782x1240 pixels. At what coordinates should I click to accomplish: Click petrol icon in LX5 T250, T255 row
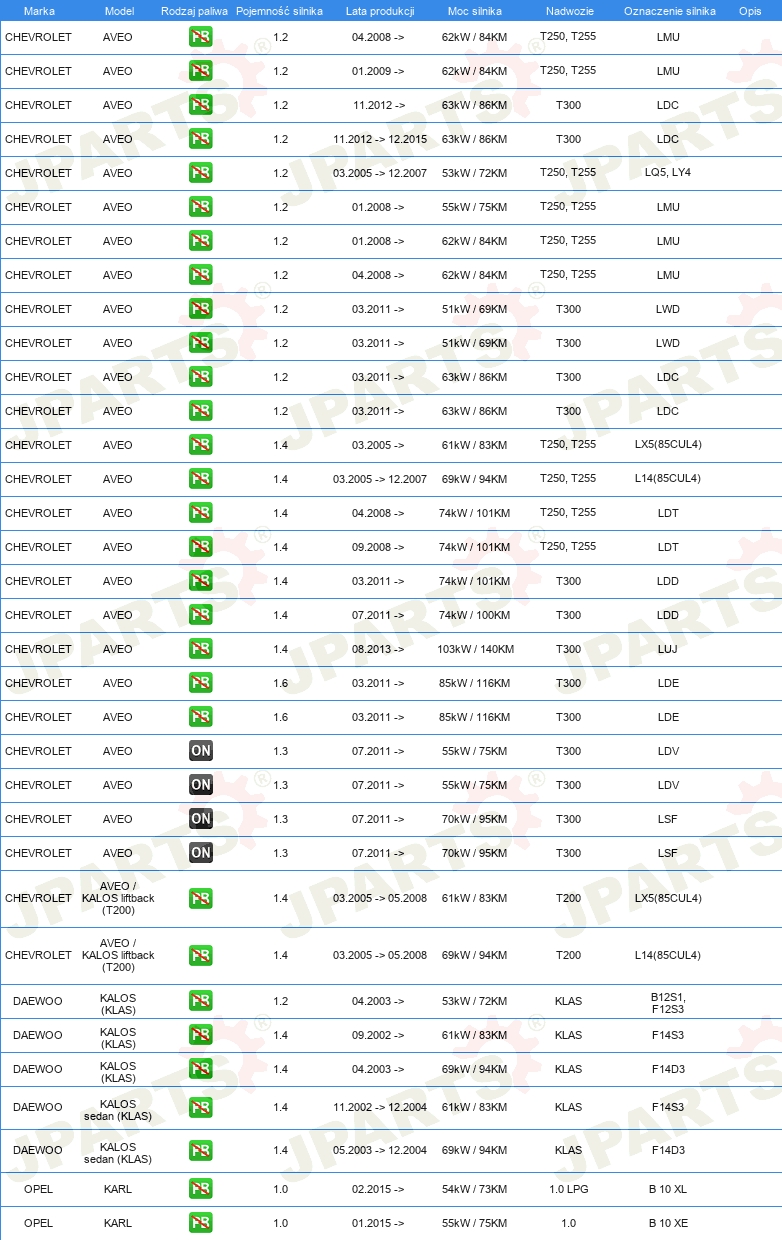(x=201, y=445)
